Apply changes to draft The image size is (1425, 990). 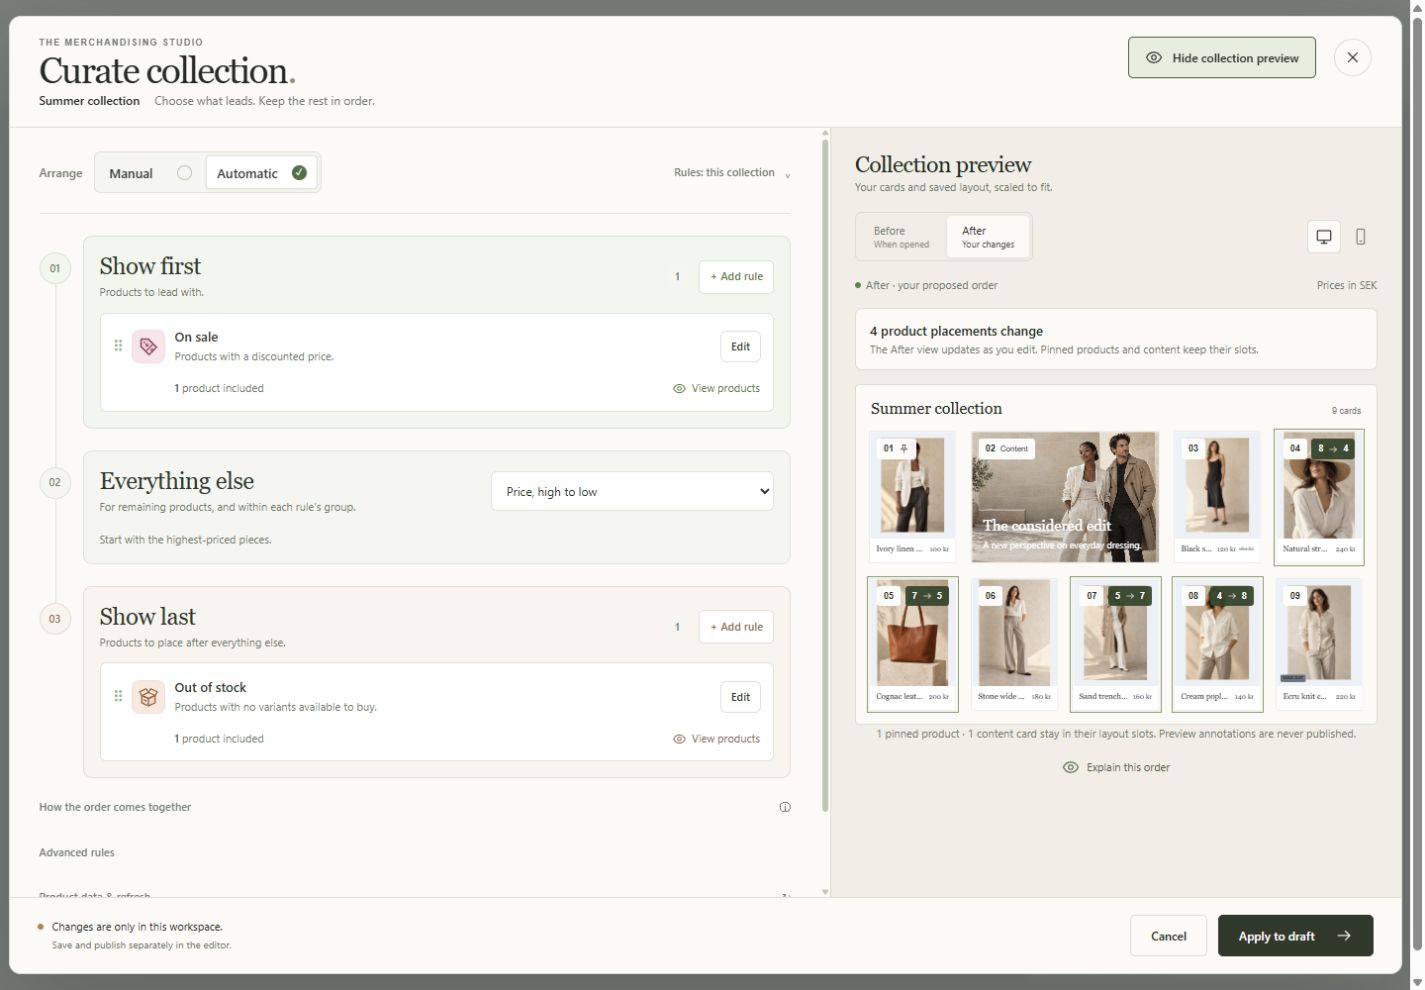1295,936
